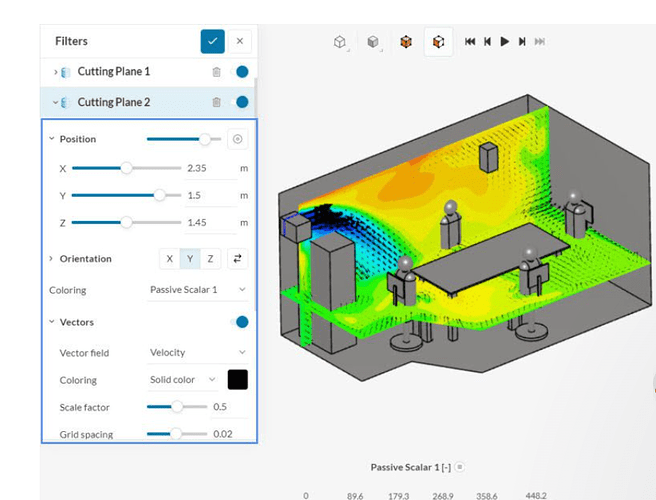Select the Cutting Plane 1 filter icon
Image resolution: width=656 pixels, height=500 pixels.
[x=66, y=72]
